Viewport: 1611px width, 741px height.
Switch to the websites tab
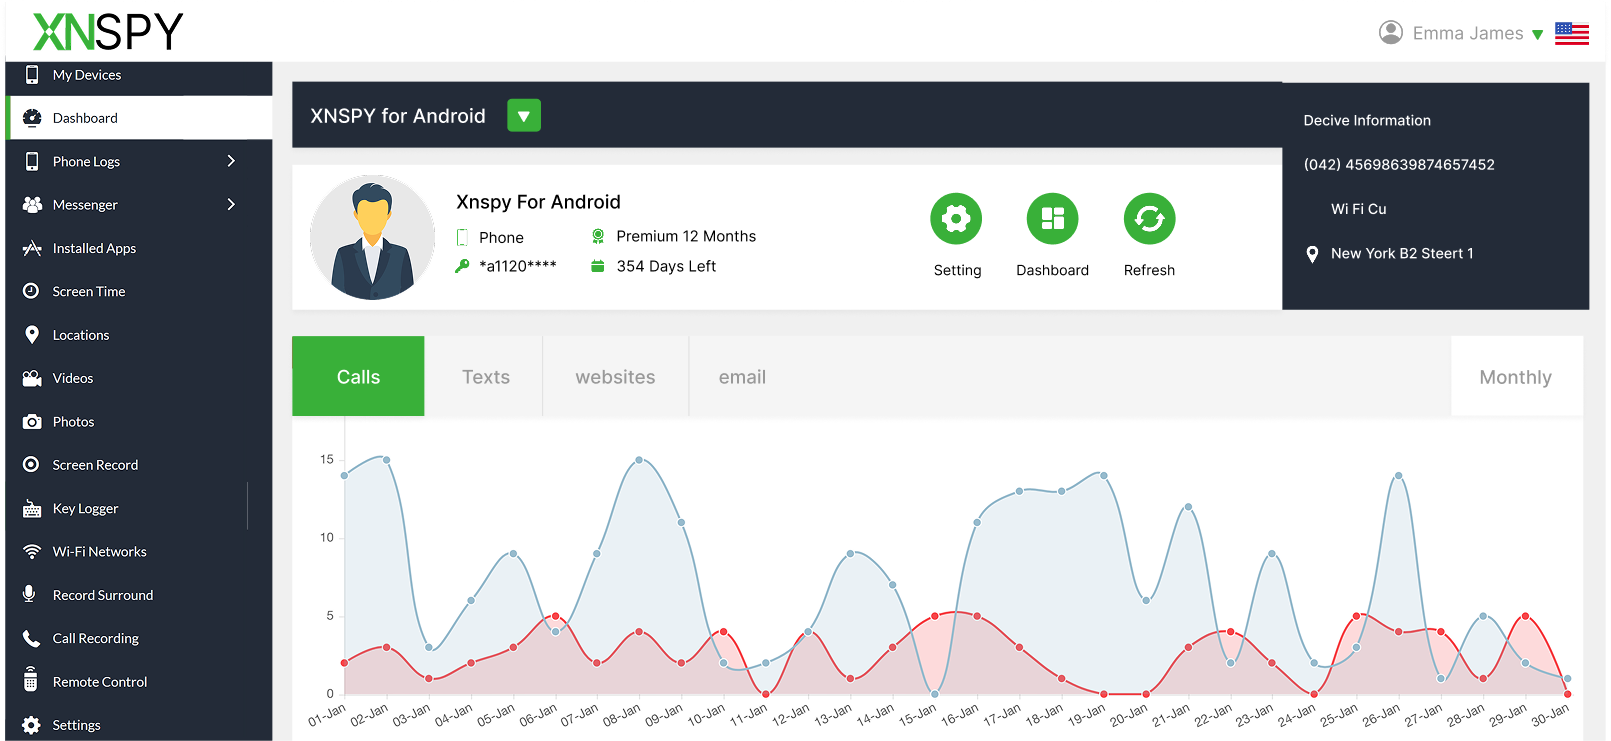(615, 377)
